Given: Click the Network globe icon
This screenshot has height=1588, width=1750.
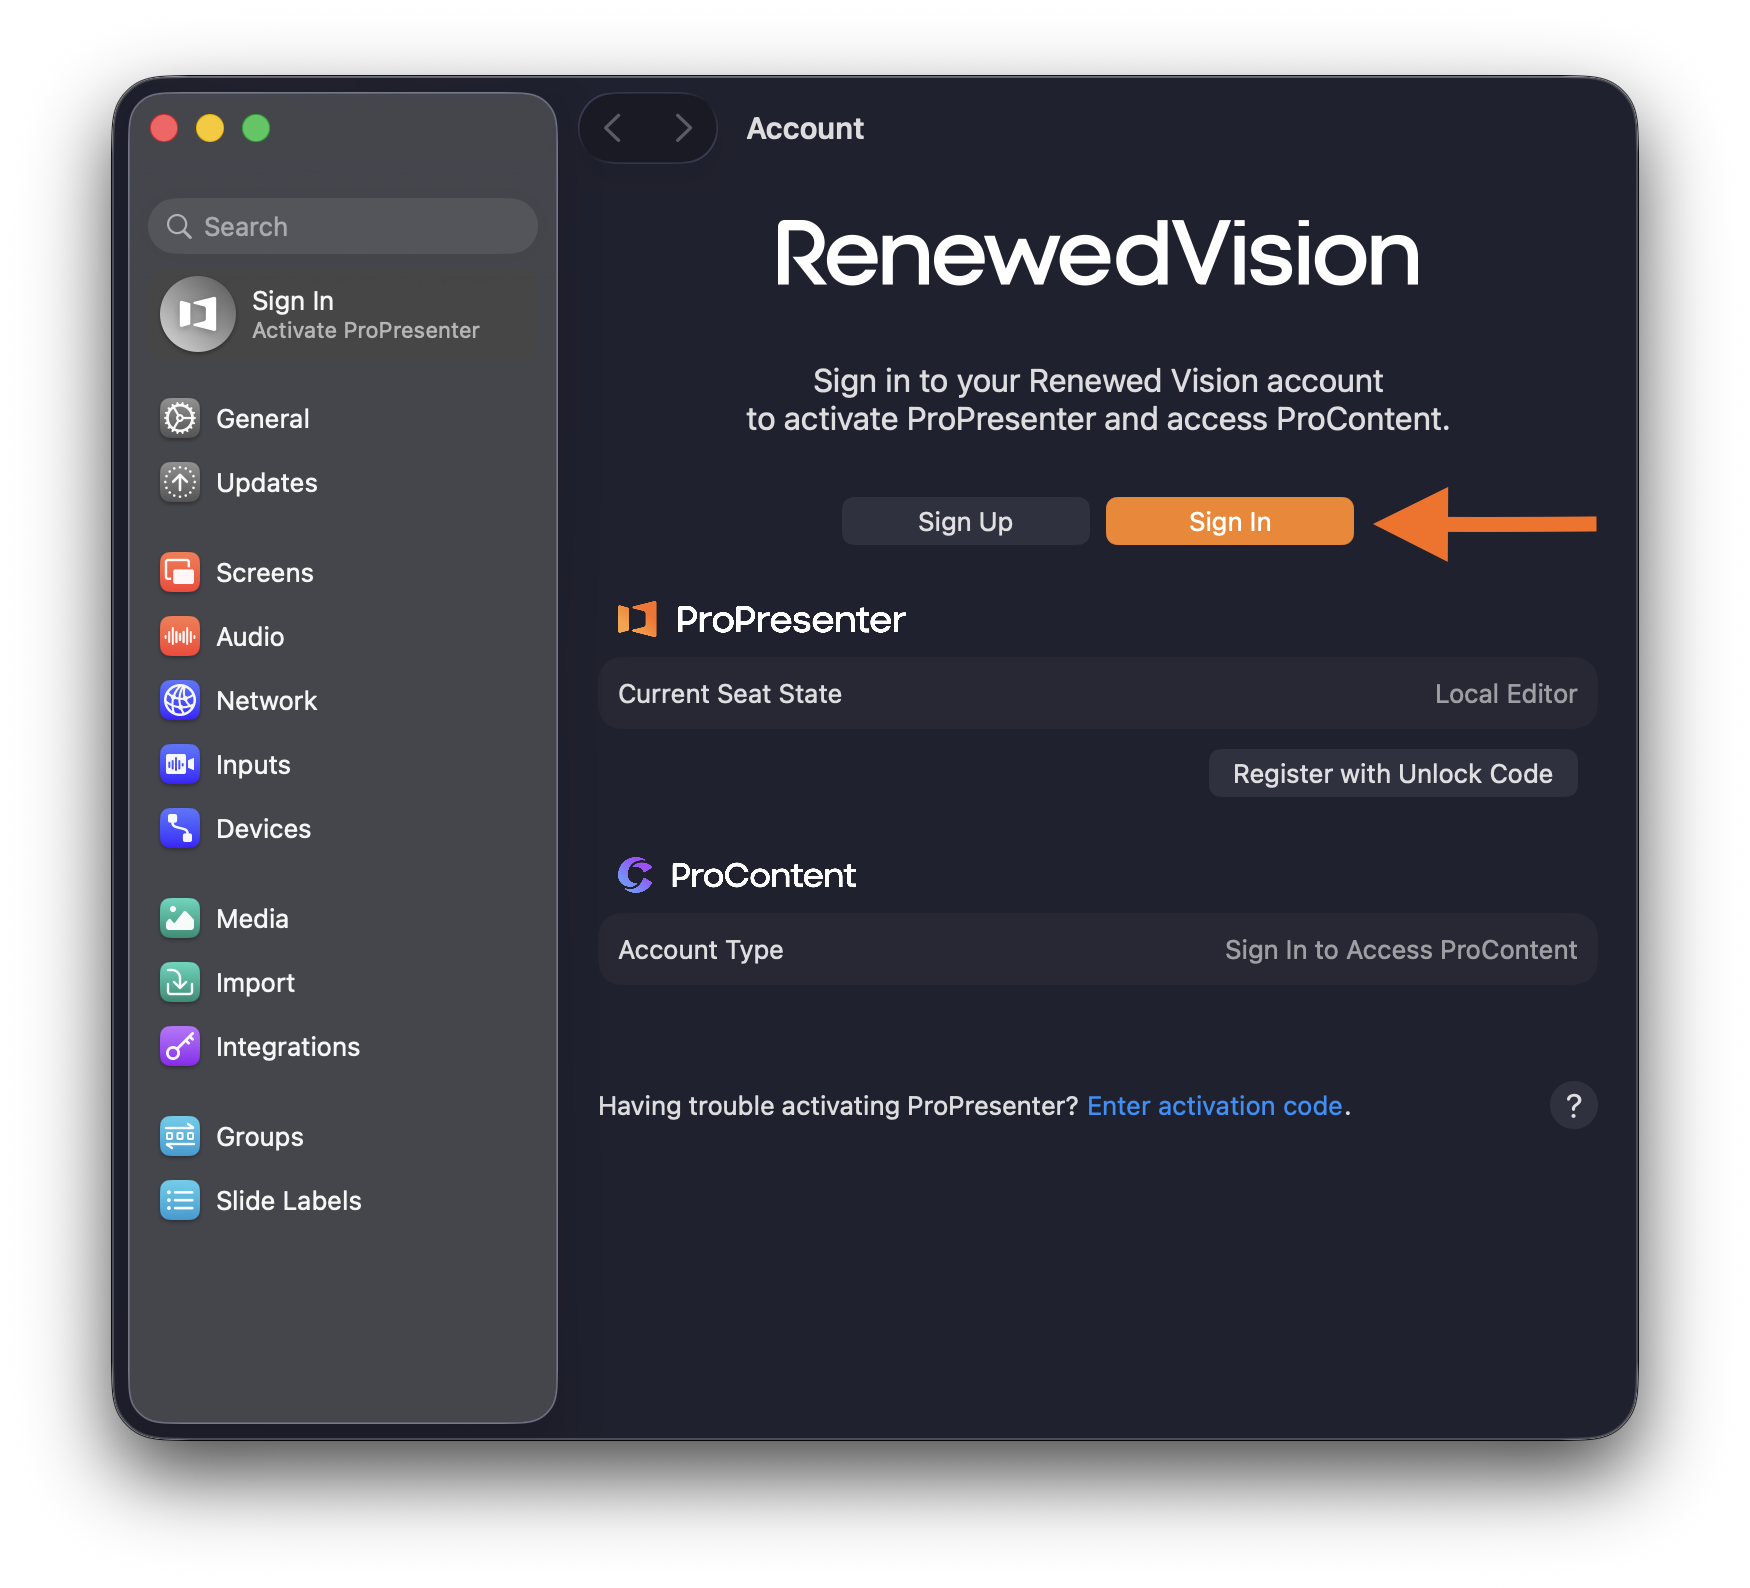Looking at the screenshot, I should coord(180,700).
